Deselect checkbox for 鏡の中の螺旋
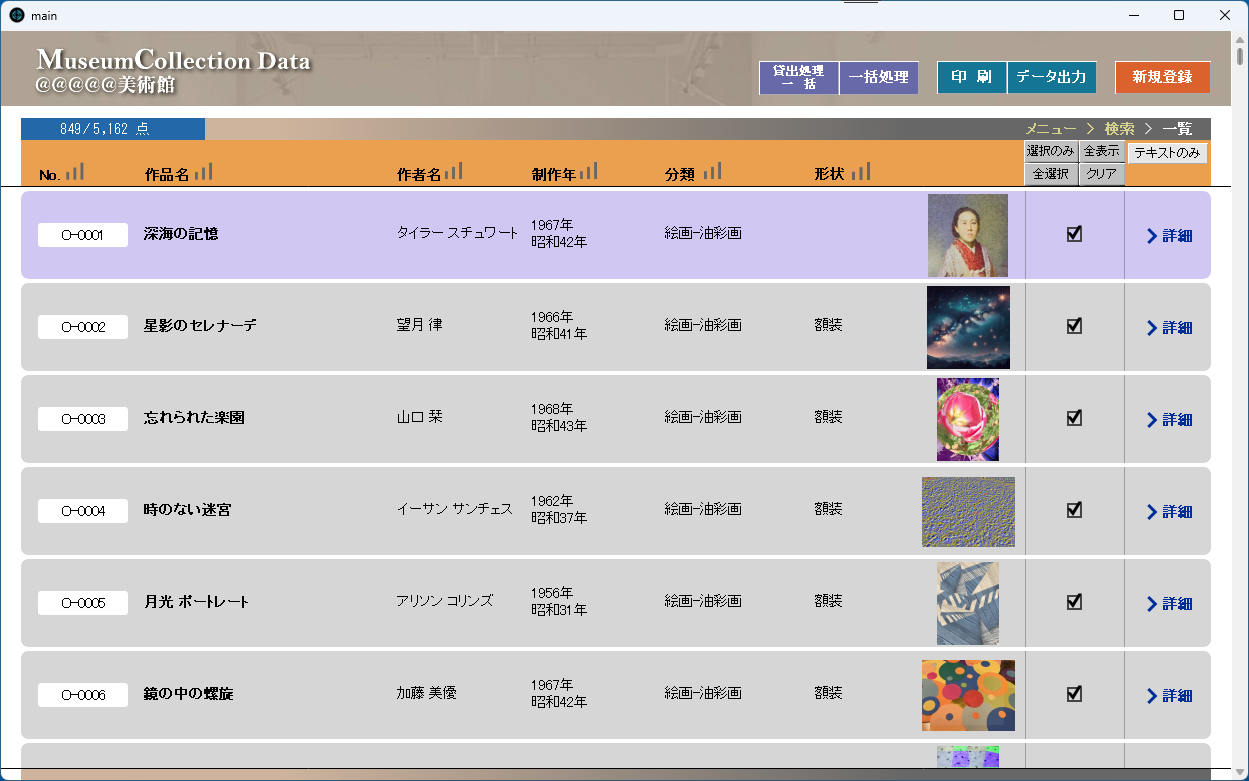Image resolution: width=1249 pixels, height=781 pixels. click(x=1075, y=694)
